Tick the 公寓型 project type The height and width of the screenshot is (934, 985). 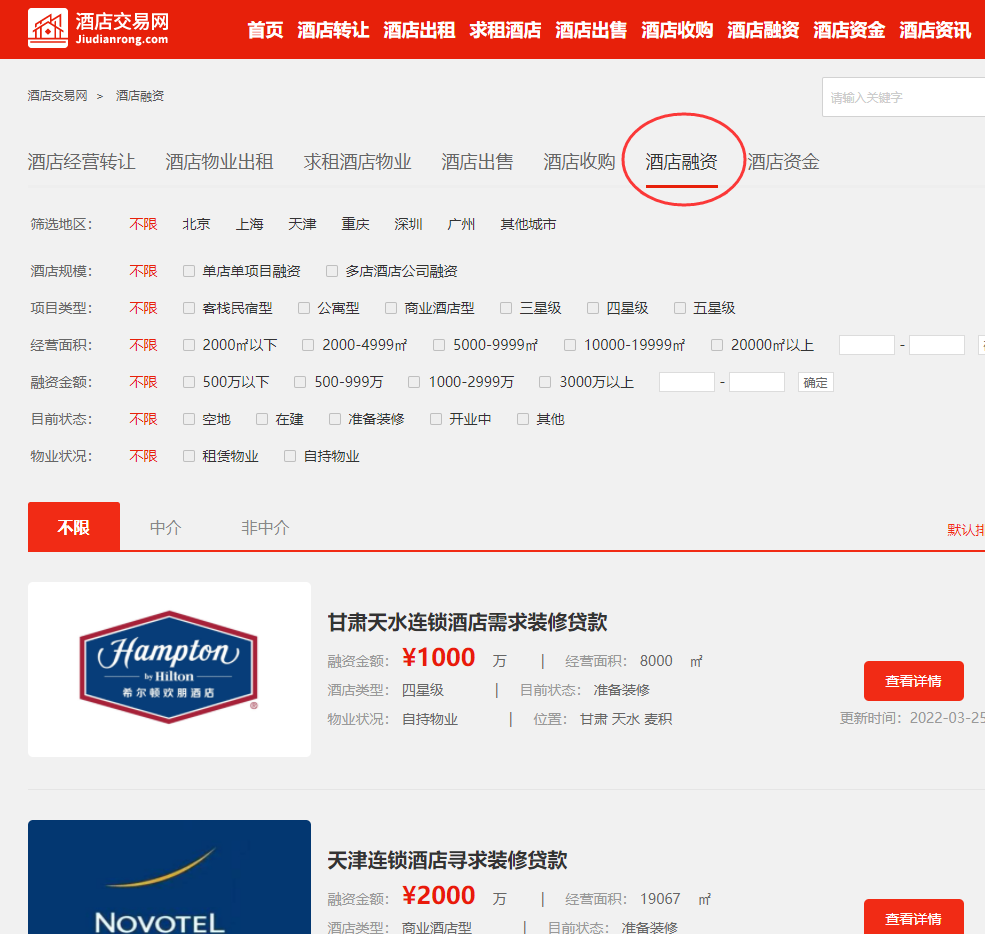304,308
